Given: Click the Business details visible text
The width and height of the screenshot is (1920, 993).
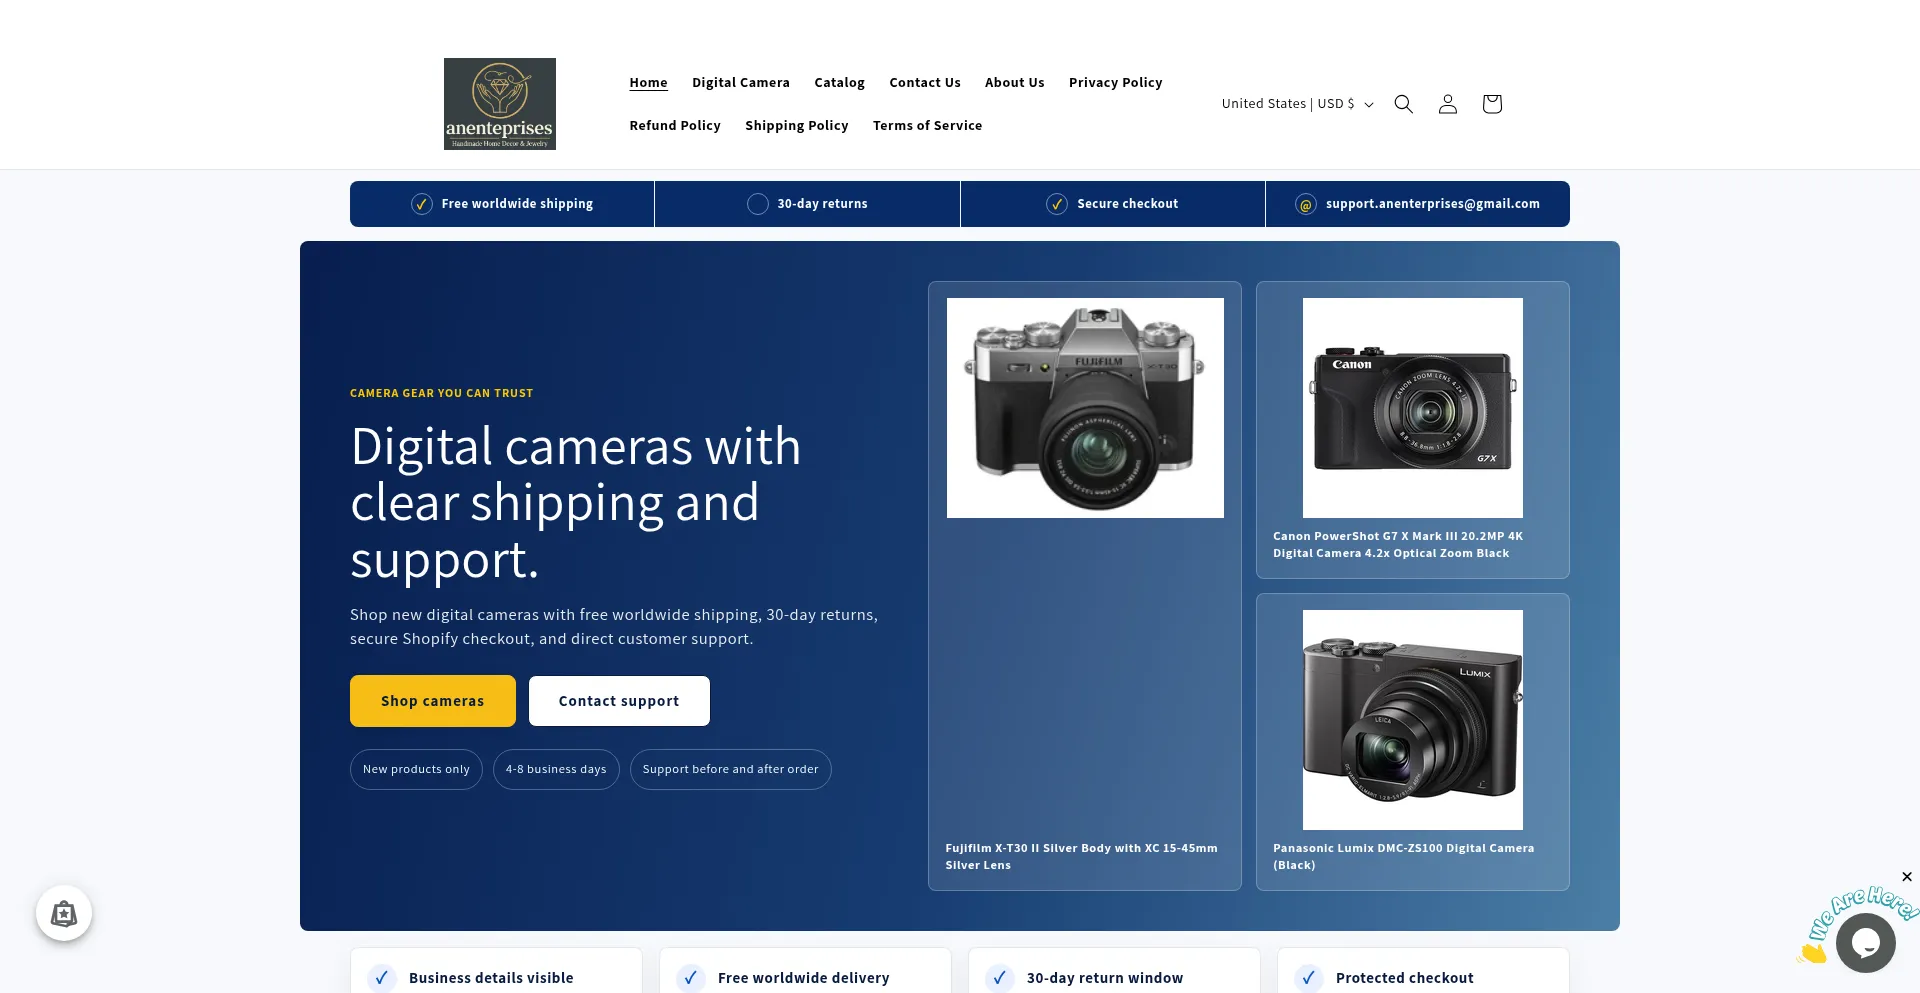Looking at the screenshot, I should 491,978.
